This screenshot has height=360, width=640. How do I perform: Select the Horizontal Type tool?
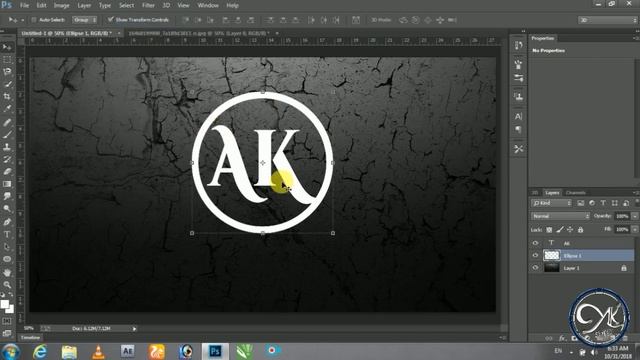[7, 234]
